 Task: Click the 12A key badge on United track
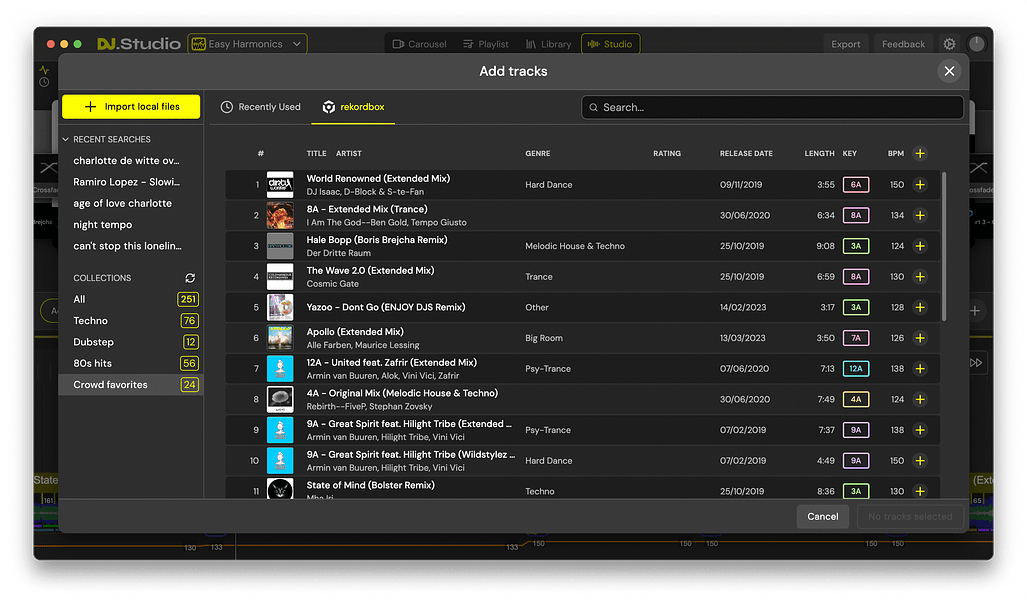[x=856, y=369]
